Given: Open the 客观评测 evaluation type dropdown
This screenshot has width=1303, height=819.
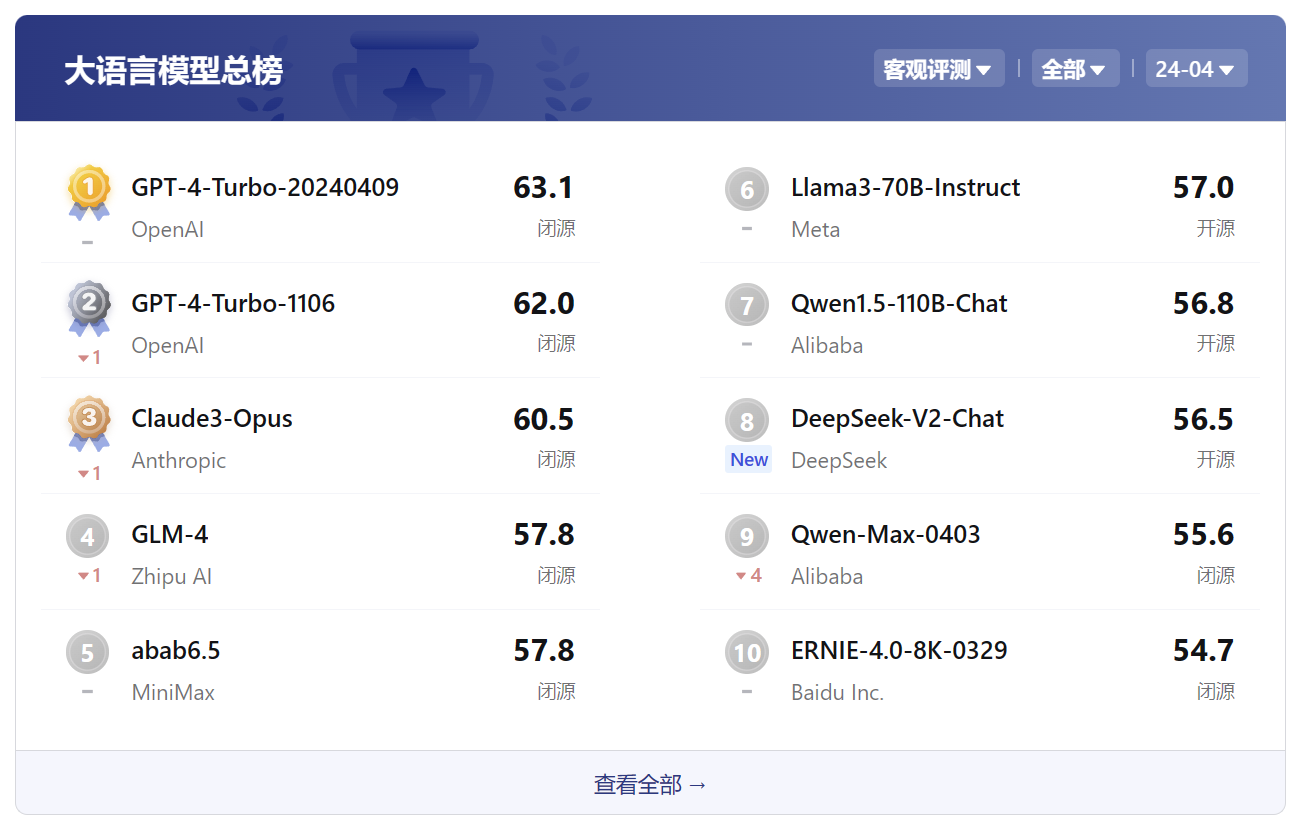Looking at the screenshot, I should [x=939, y=69].
